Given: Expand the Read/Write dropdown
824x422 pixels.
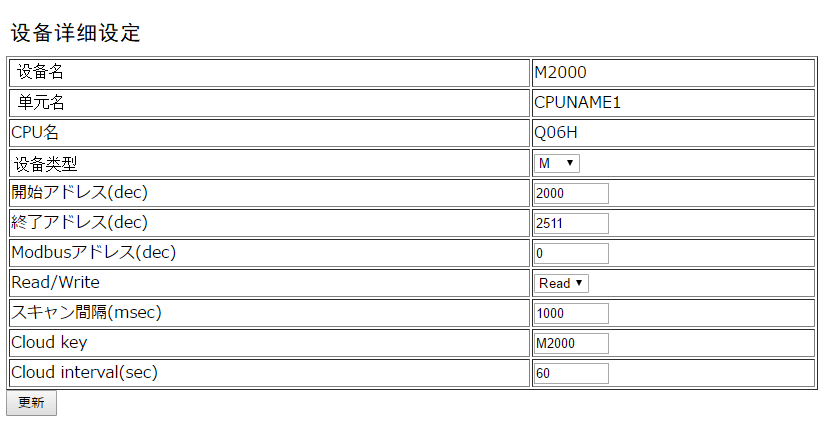Looking at the screenshot, I should 562,283.
